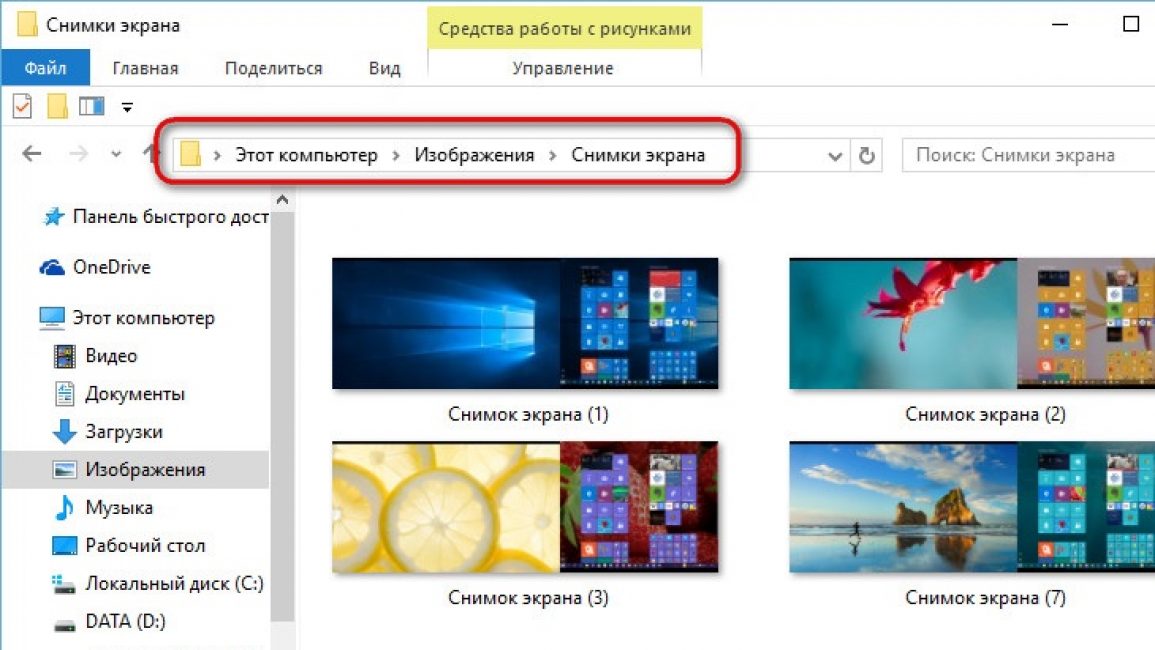Open the recent locations dropdown arrow
The image size is (1155, 650).
[116, 155]
